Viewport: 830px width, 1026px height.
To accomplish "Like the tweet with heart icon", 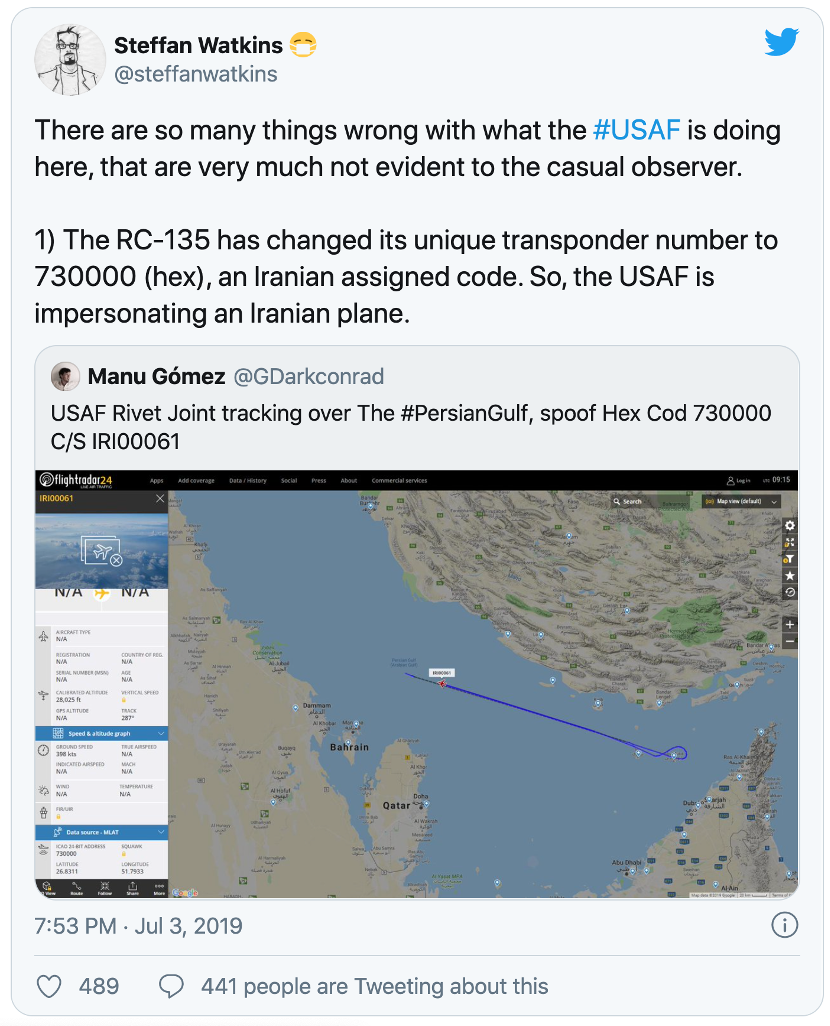I will pyautogui.click(x=49, y=986).
